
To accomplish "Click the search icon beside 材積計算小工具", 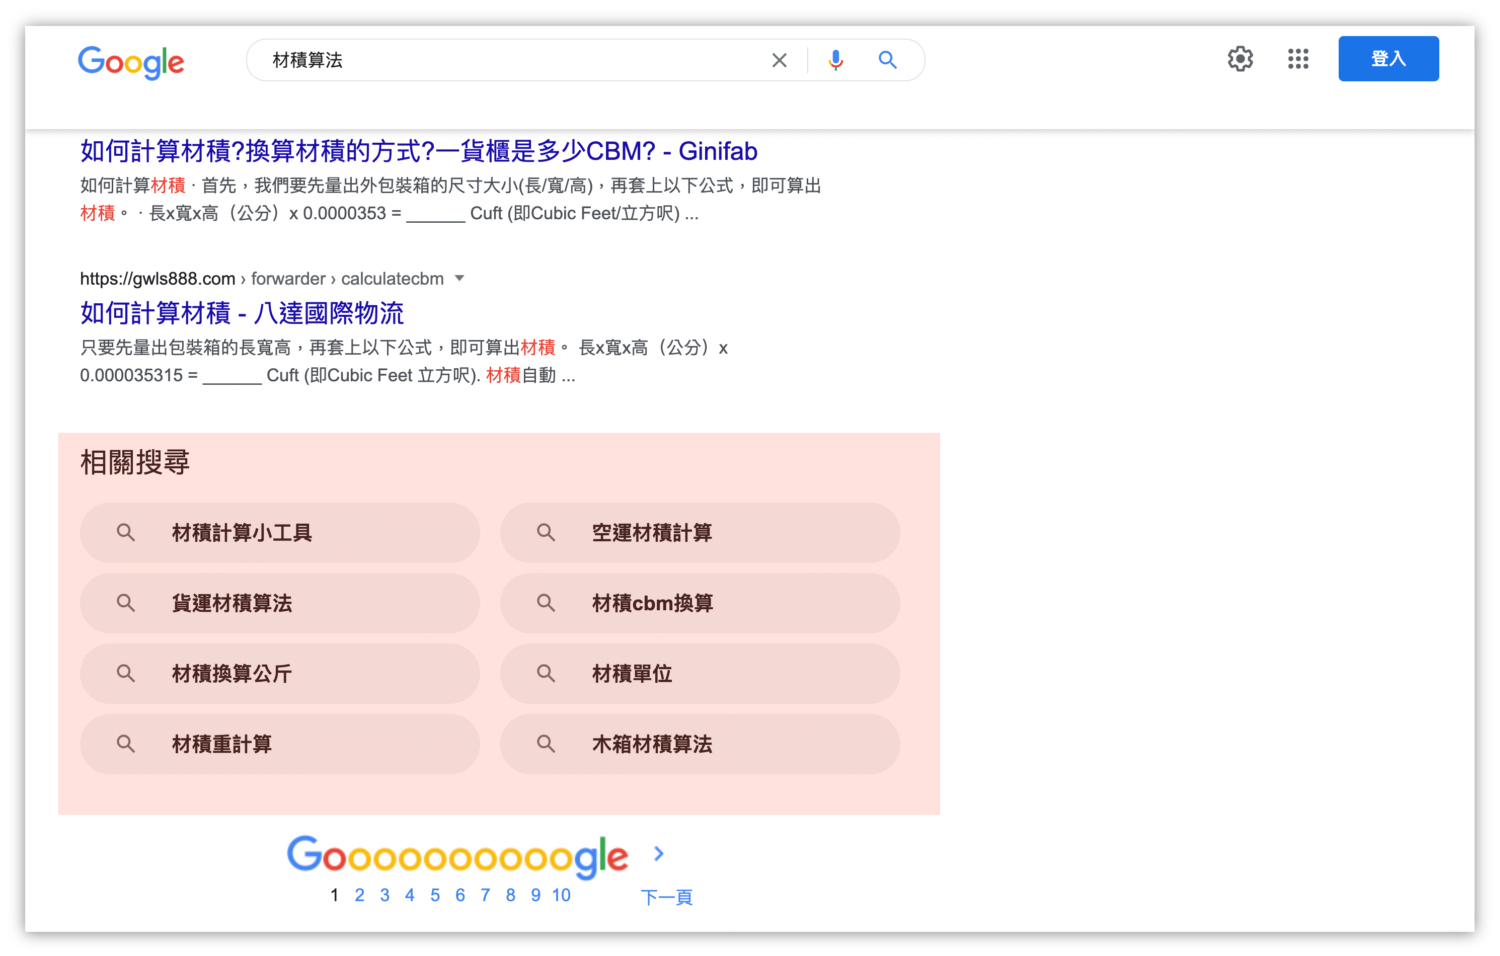I will [x=125, y=533].
